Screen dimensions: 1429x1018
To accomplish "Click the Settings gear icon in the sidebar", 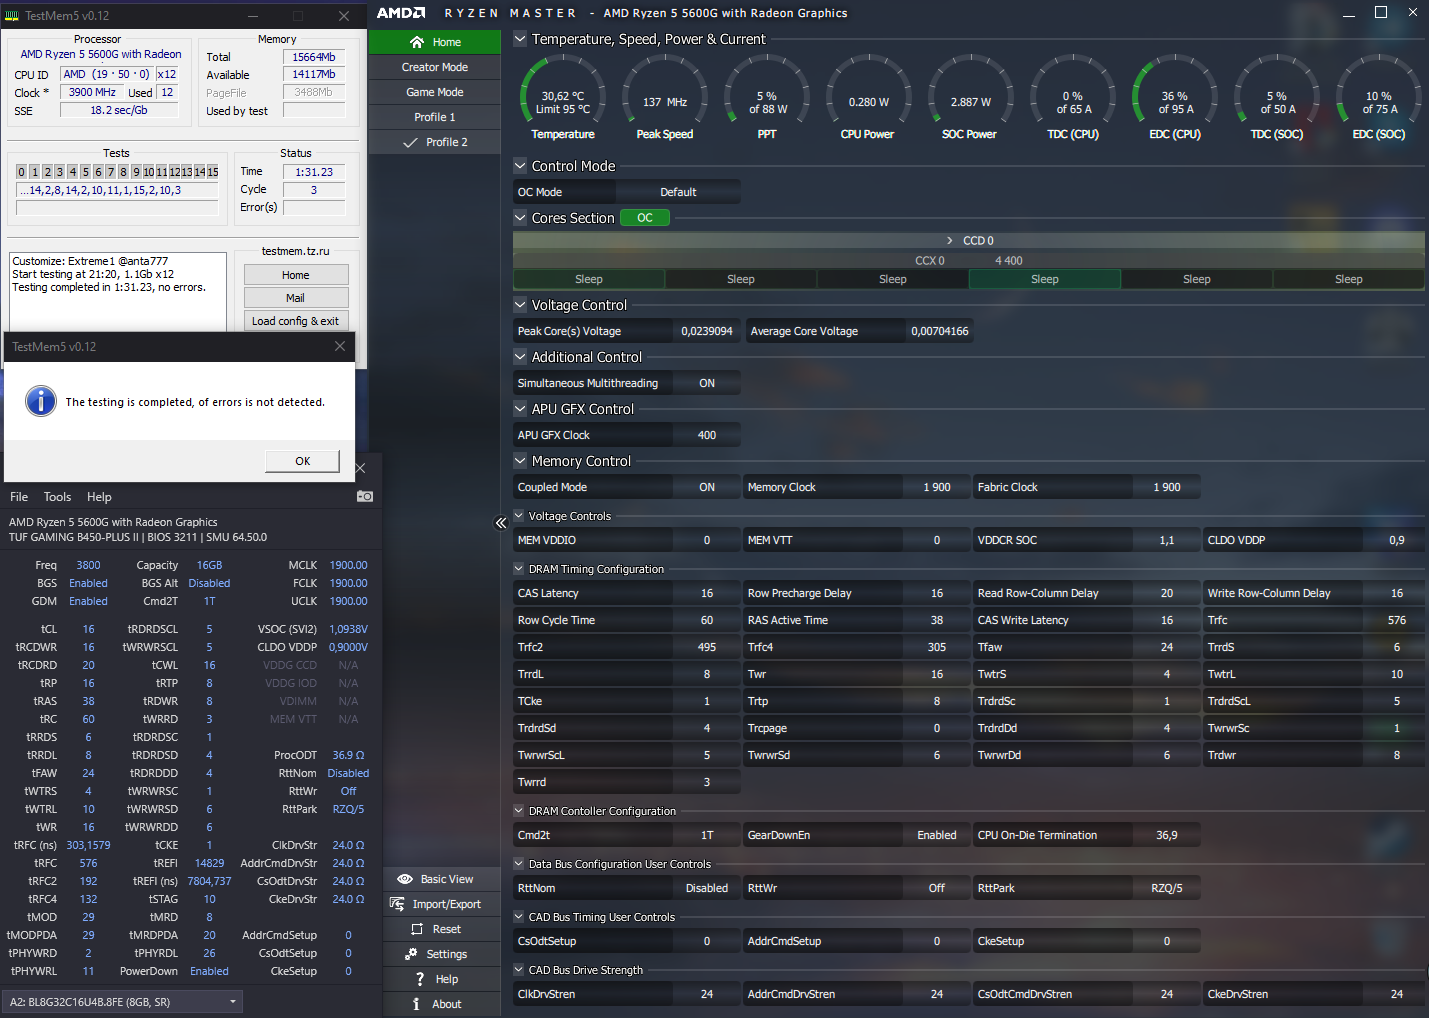I will pos(411,954).
